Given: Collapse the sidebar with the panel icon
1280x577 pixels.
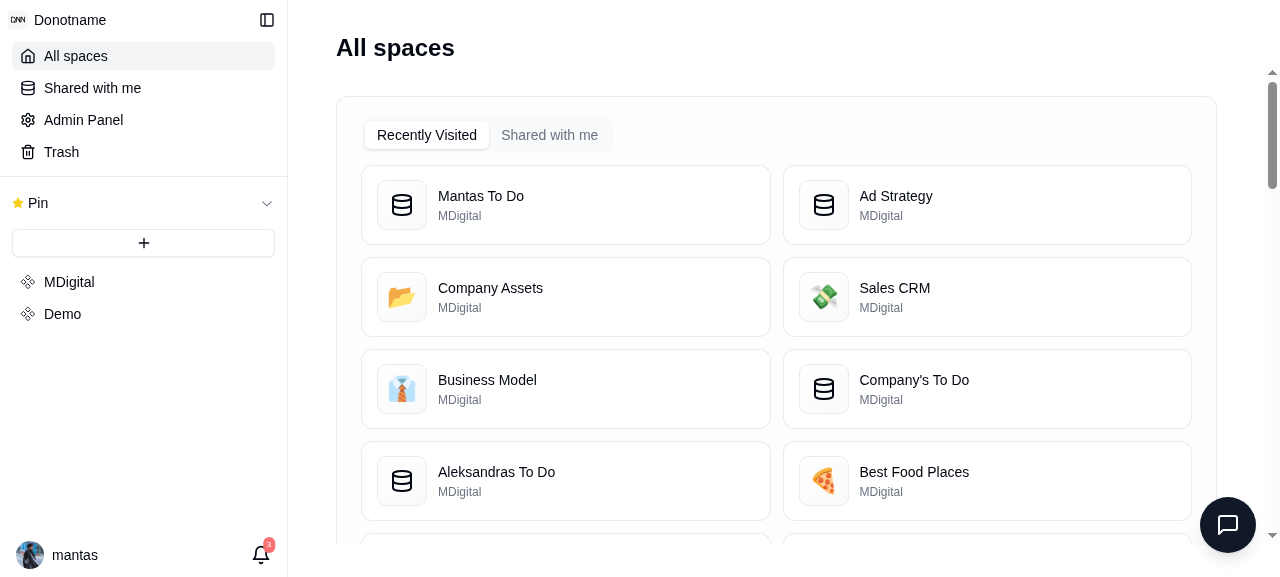Looking at the screenshot, I should [x=267, y=20].
